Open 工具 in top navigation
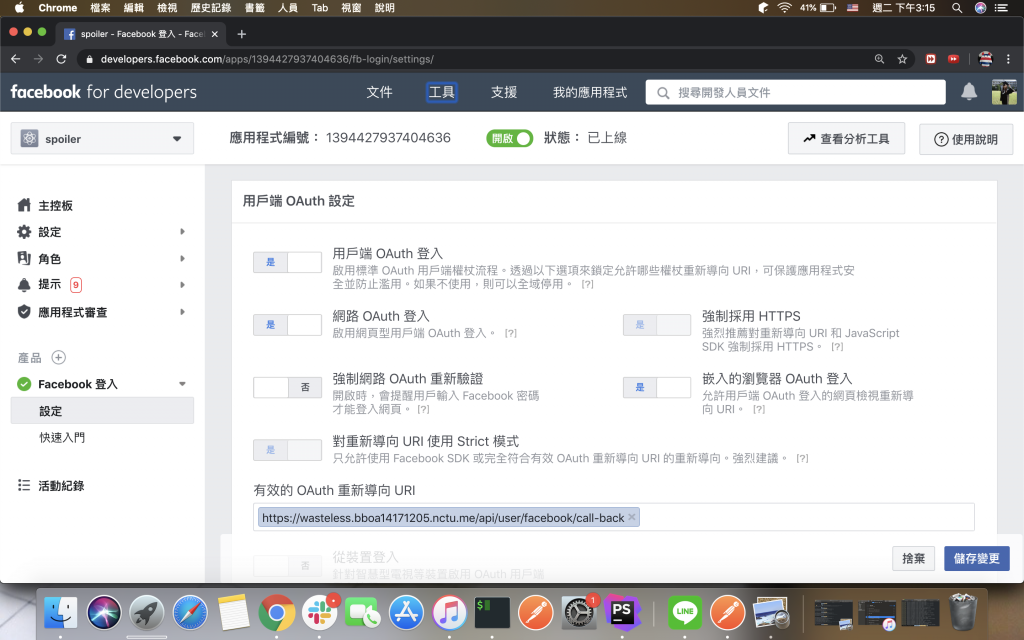The width and height of the screenshot is (1024, 640). (441, 92)
